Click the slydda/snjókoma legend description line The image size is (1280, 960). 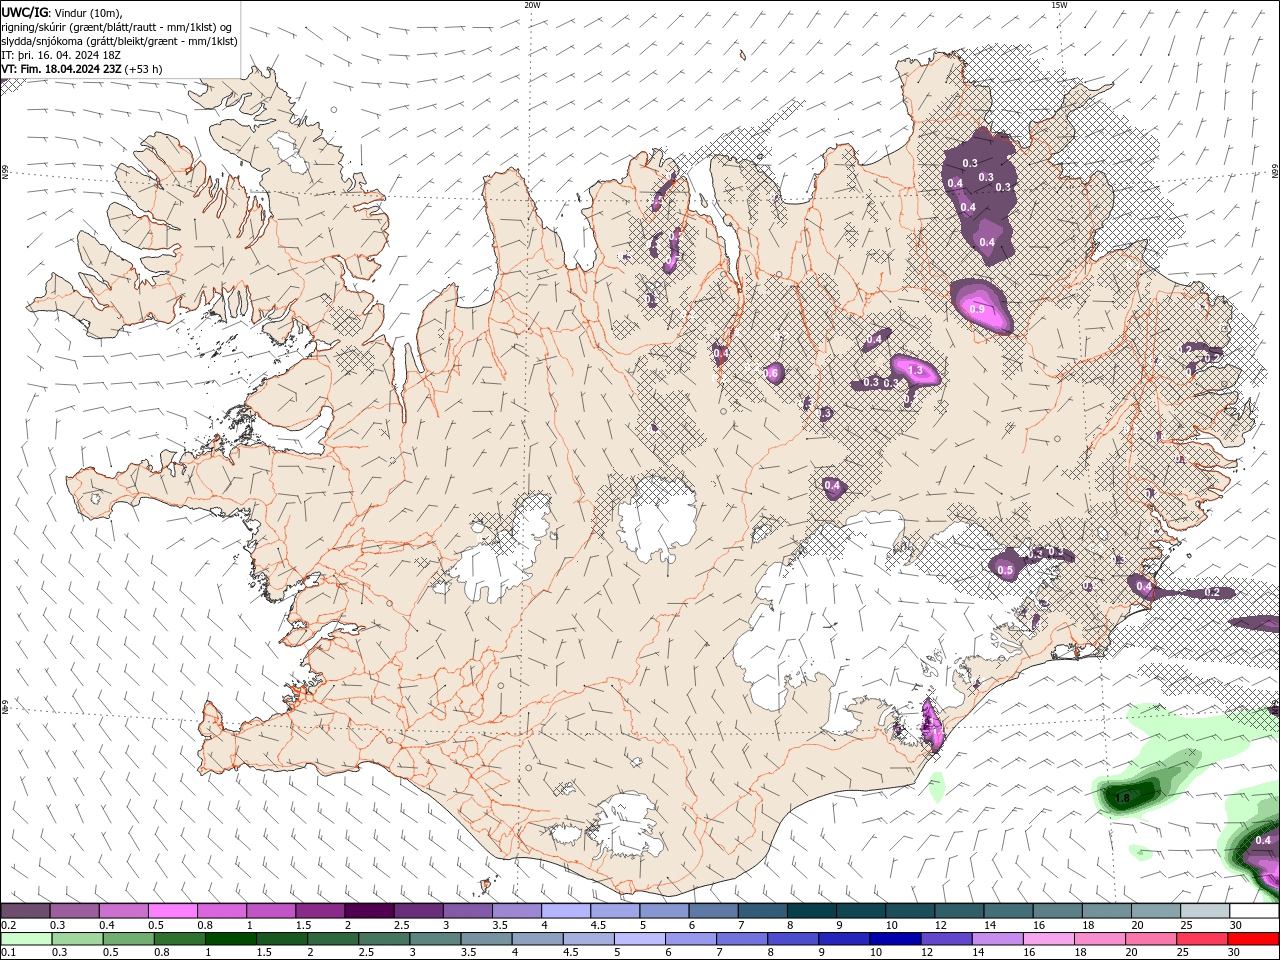pyautogui.click(x=119, y=41)
